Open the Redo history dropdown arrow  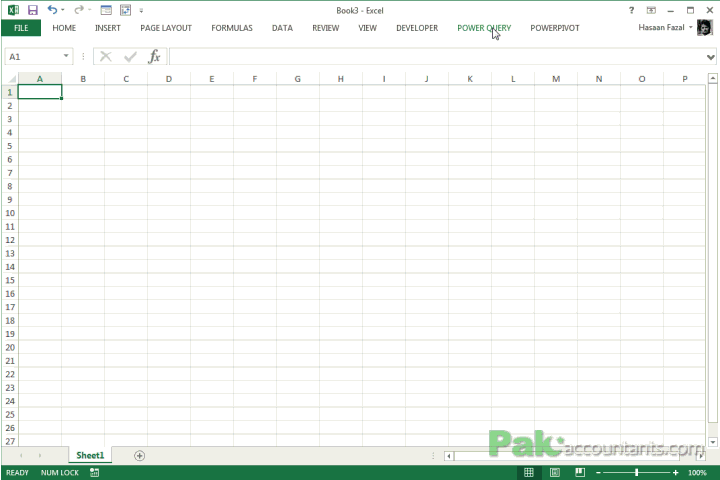coord(90,10)
